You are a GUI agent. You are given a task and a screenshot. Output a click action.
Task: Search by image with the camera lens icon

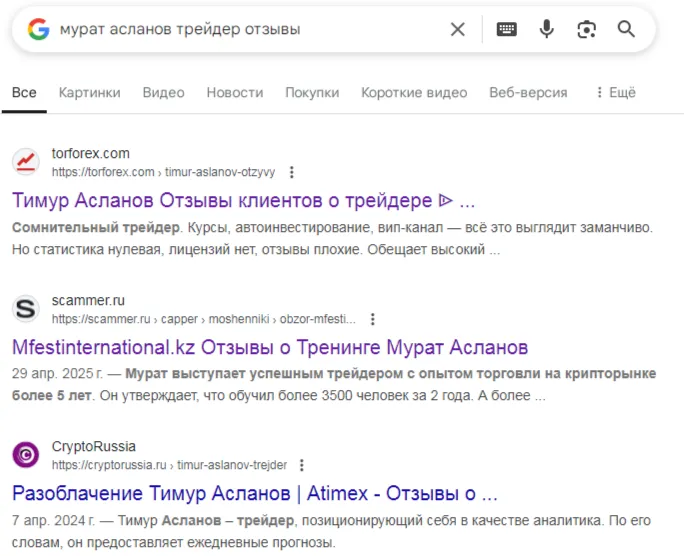pos(586,30)
